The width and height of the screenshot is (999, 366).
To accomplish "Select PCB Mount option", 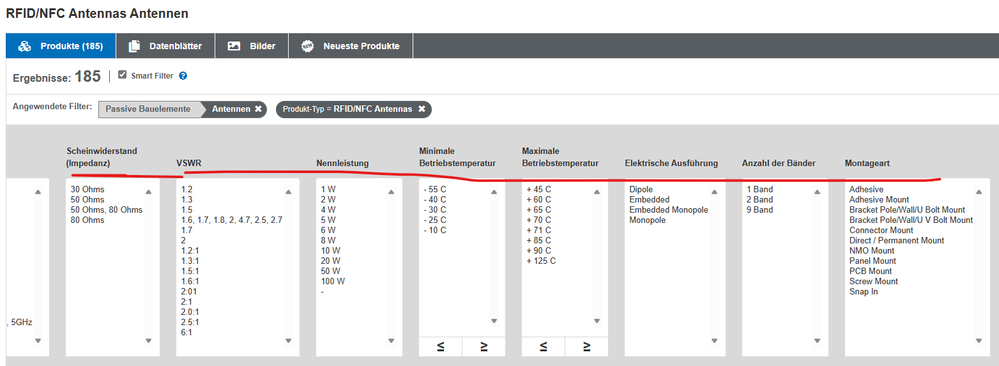I will click(870, 271).
